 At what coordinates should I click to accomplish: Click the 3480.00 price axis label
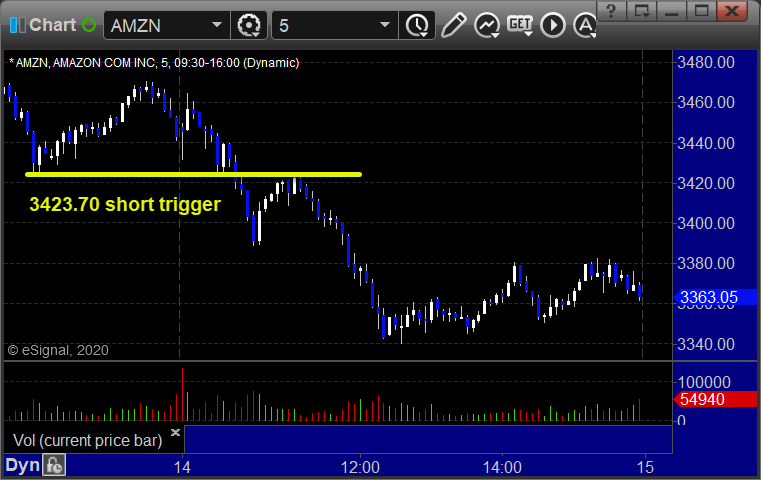(706, 62)
